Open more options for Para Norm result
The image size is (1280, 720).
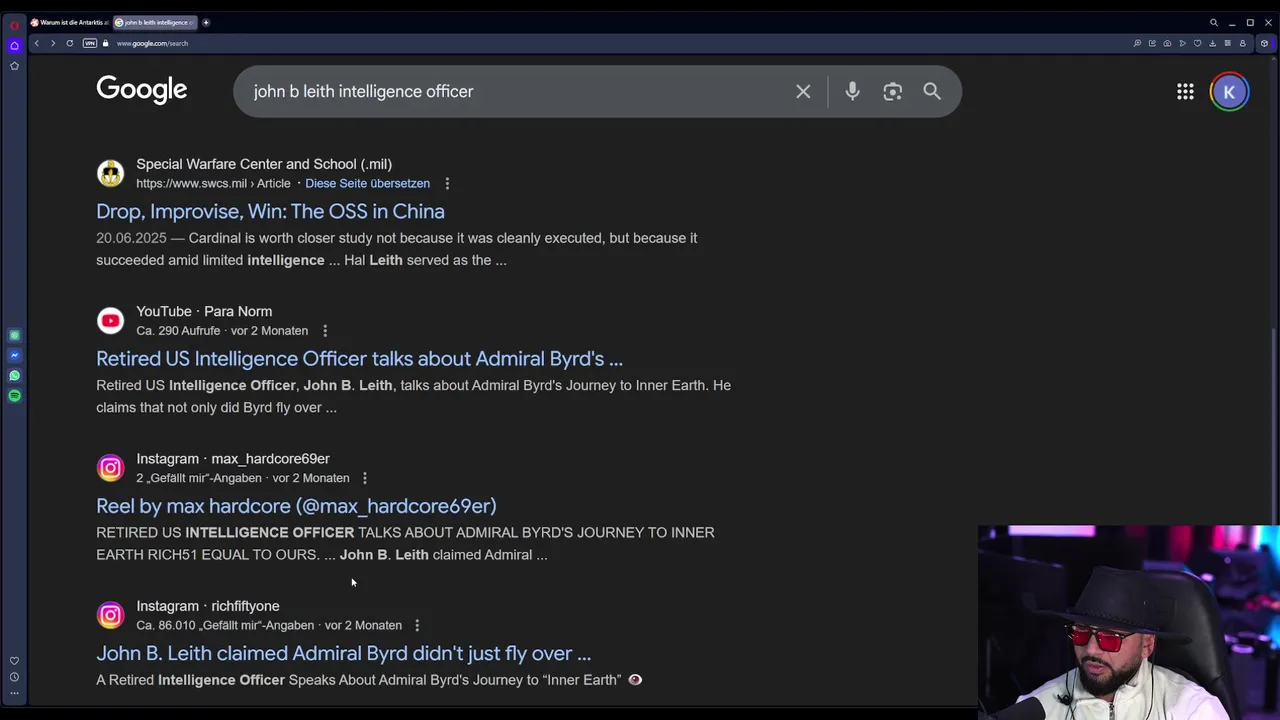tap(324, 330)
